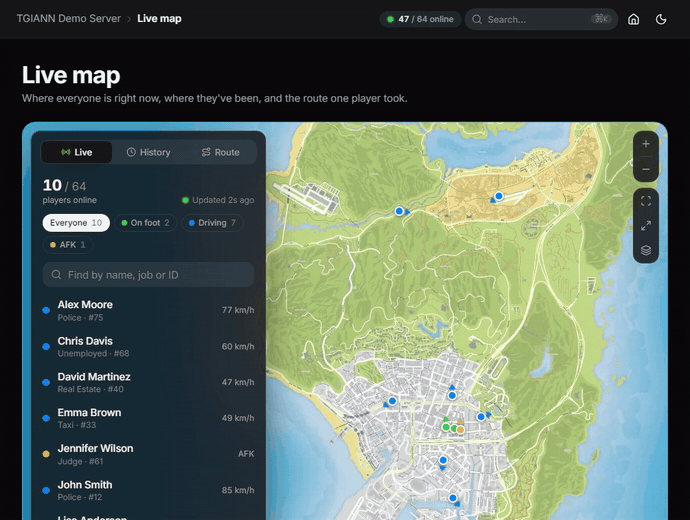This screenshot has height=520, width=690.
Task: Filter by On foot players
Action: [x=145, y=223]
